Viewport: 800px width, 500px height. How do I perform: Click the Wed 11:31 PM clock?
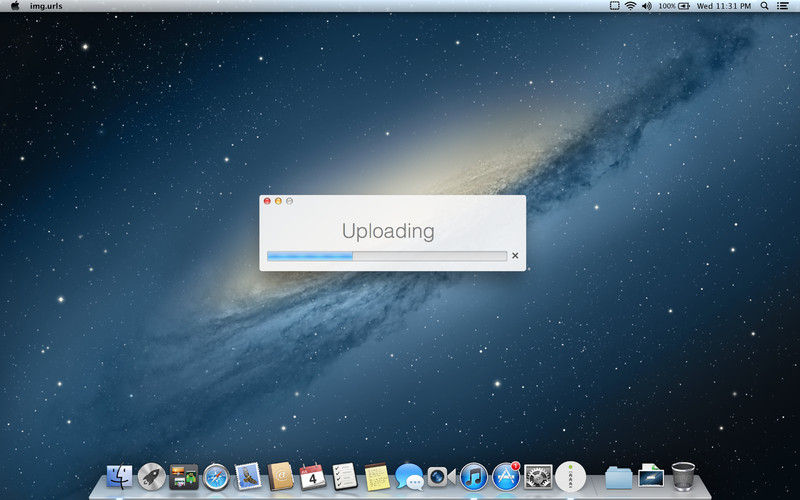(723, 6)
